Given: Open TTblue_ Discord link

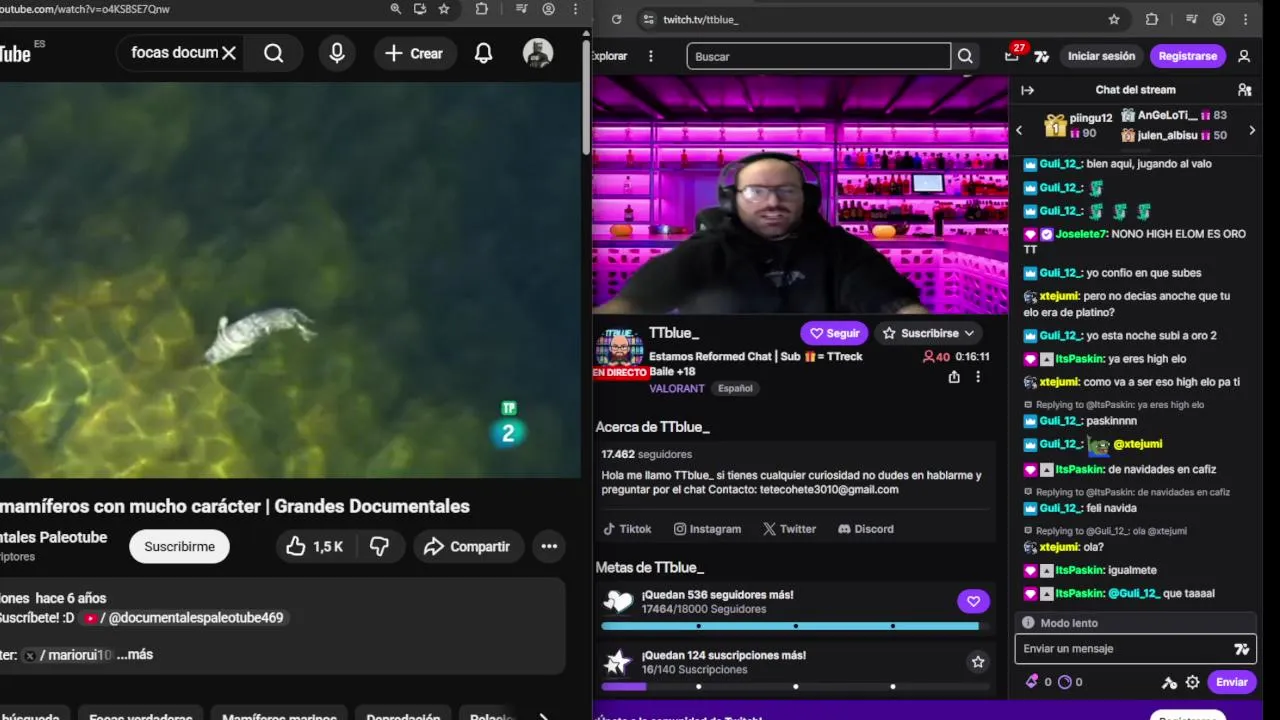Looking at the screenshot, I should click(866, 529).
